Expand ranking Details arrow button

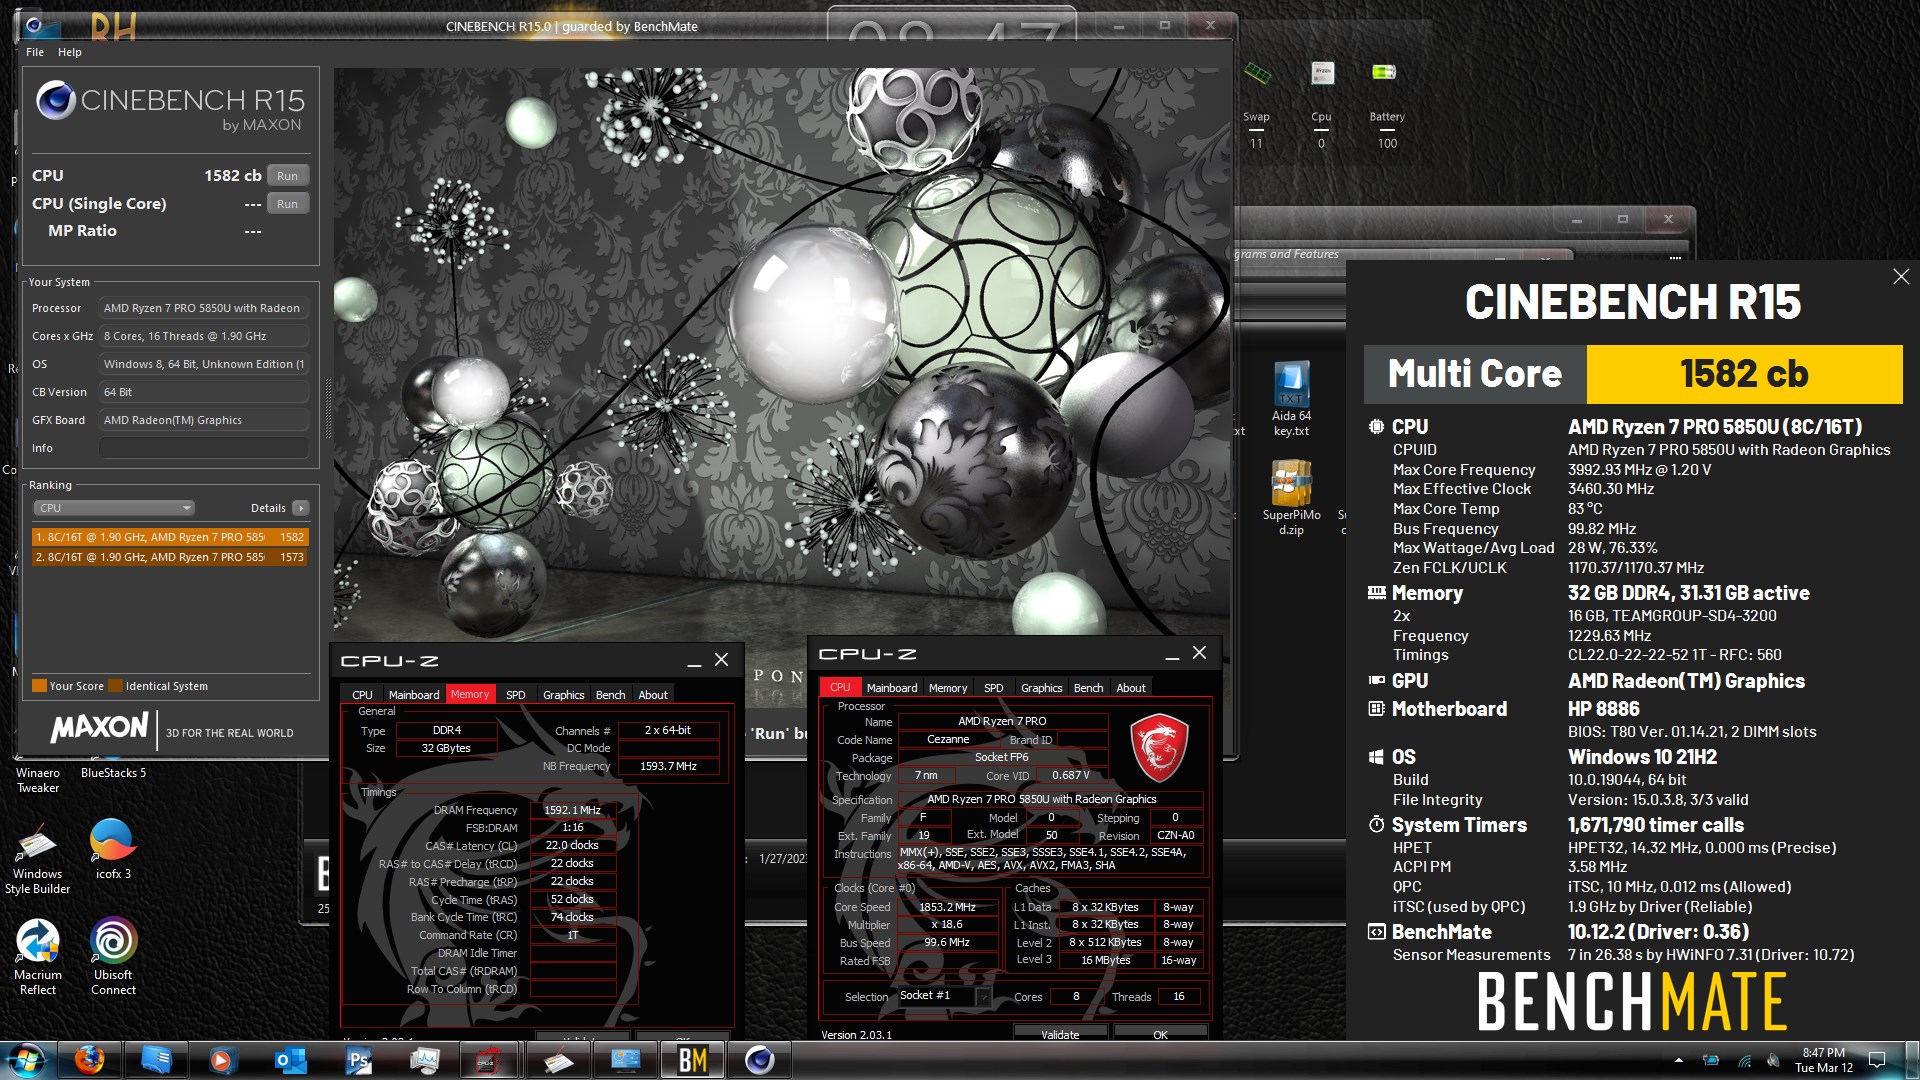[300, 508]
